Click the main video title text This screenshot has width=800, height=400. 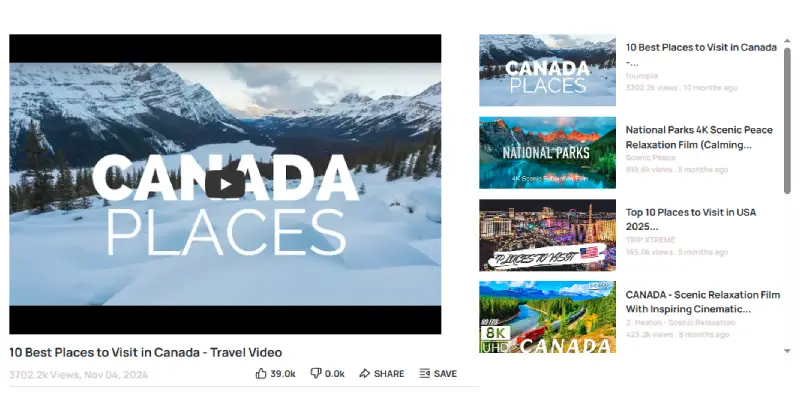[146, 353]
